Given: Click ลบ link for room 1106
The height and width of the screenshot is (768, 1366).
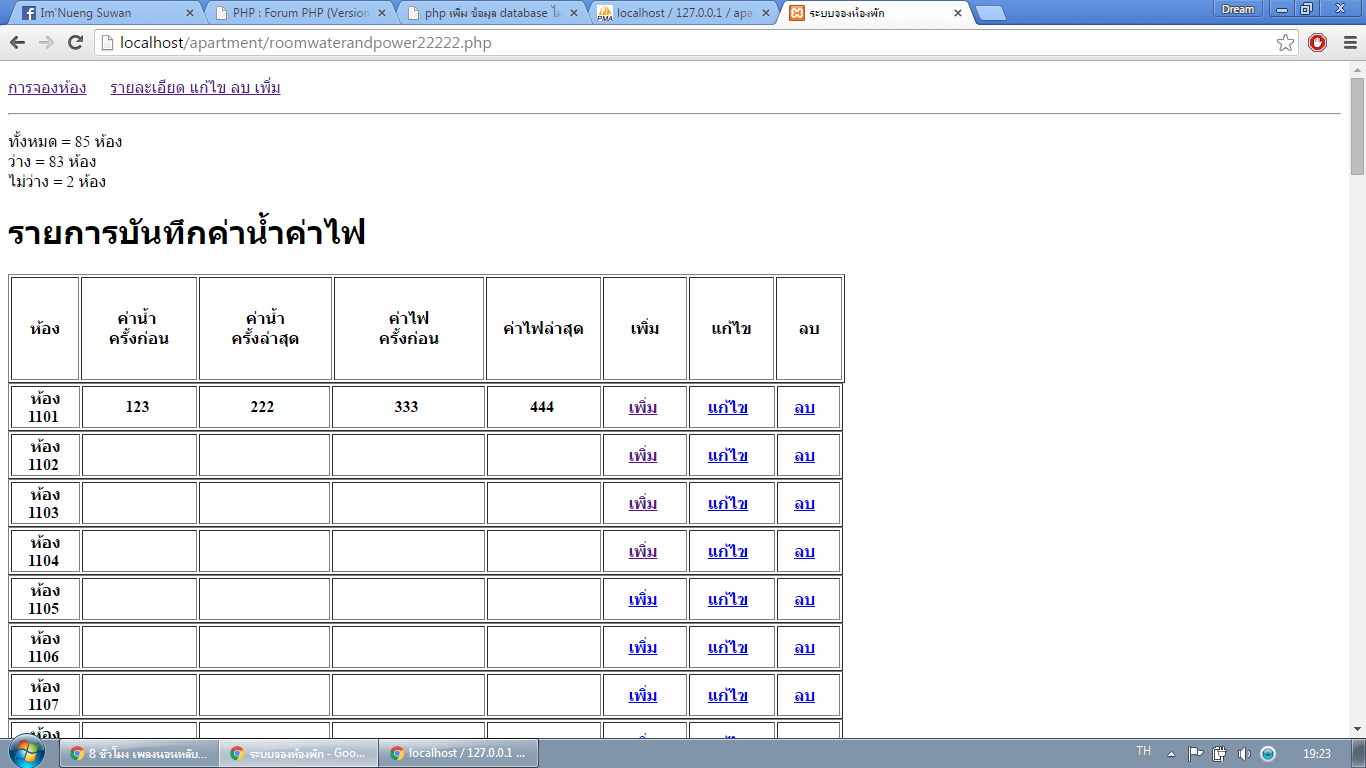Looking at the screenshot, I should (x=804, y=647).
